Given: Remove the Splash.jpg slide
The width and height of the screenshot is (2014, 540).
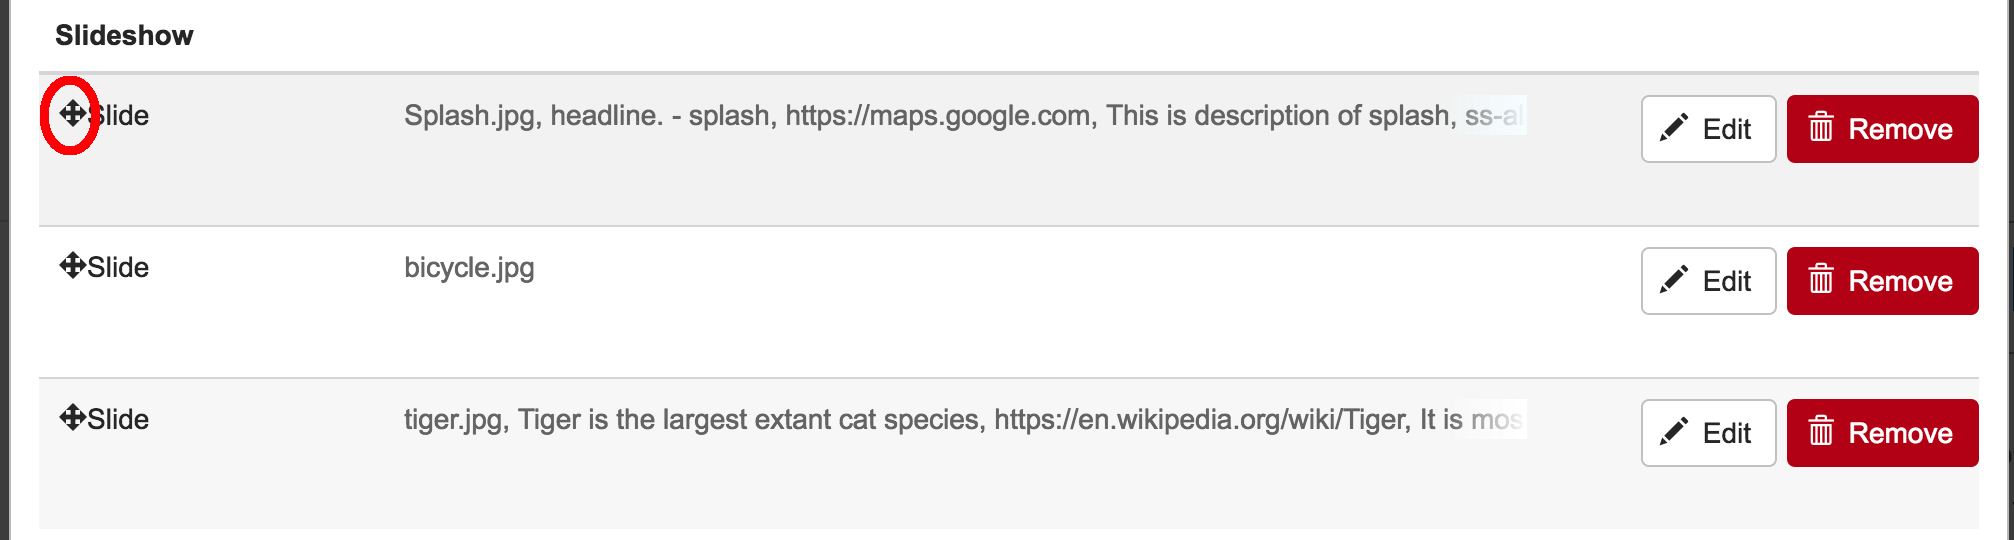Looking at the screenshot, I should [x=1882, y=129].
